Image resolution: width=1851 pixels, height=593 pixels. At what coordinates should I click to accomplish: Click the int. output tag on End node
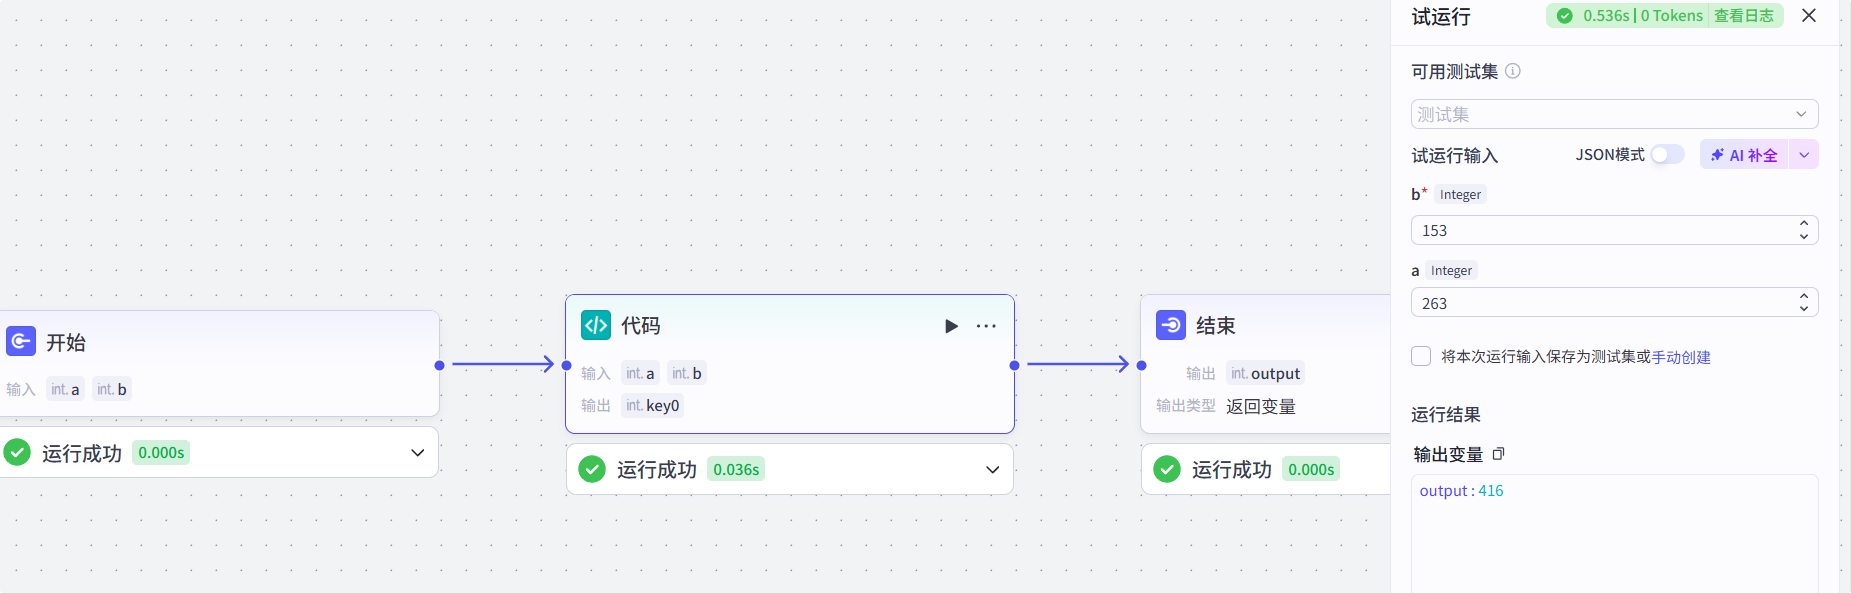pyautogui.click(x=1265, y=373)
